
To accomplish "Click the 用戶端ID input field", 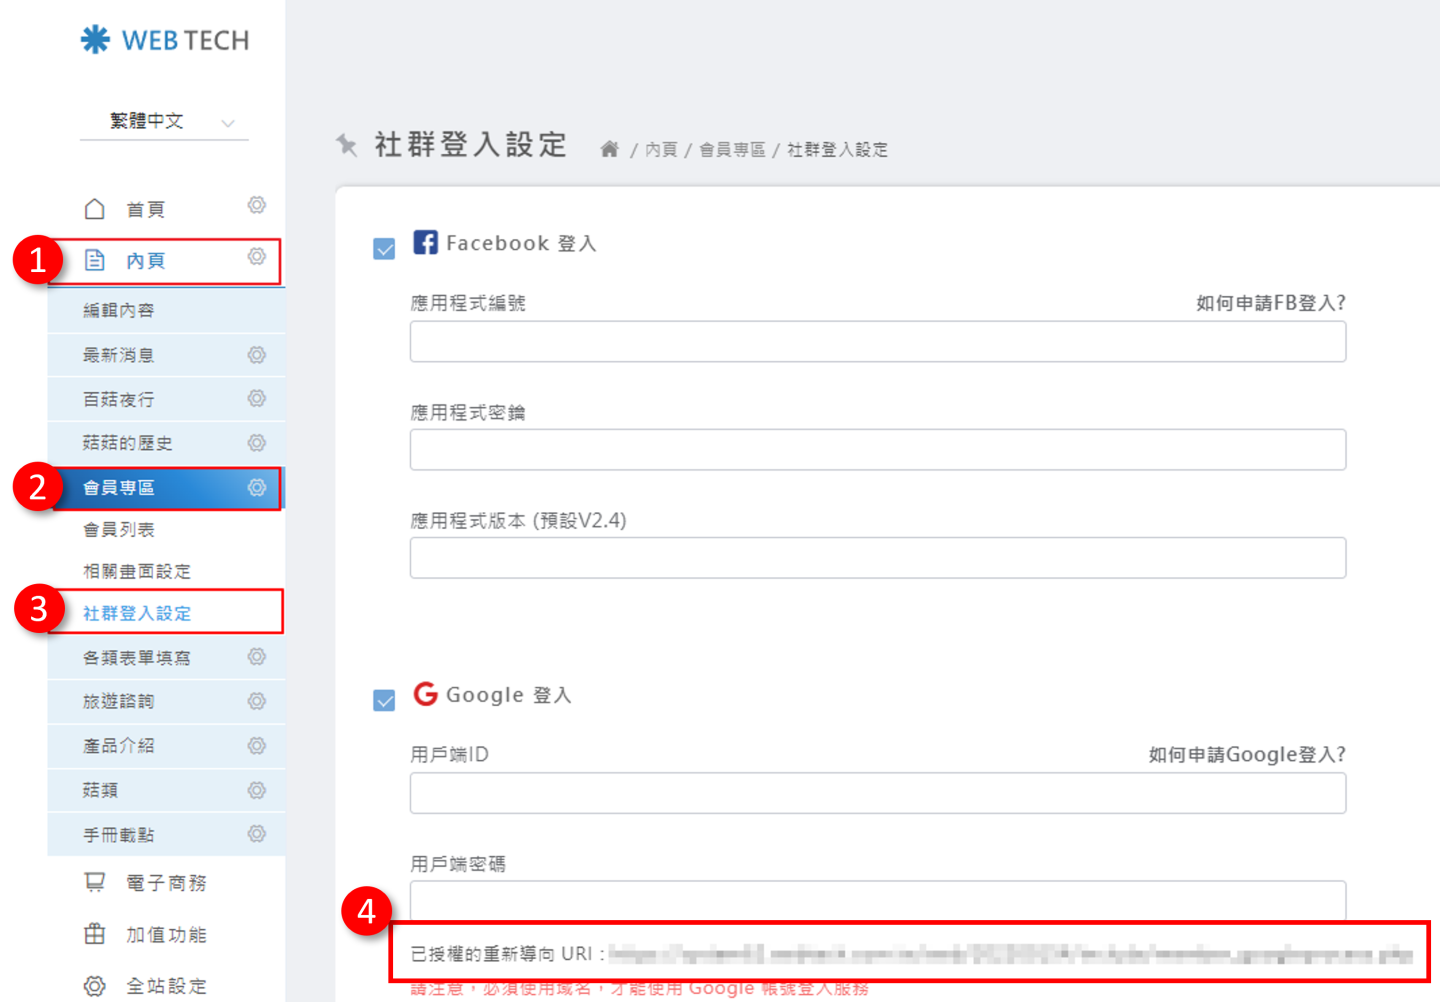I will point(877,793).
